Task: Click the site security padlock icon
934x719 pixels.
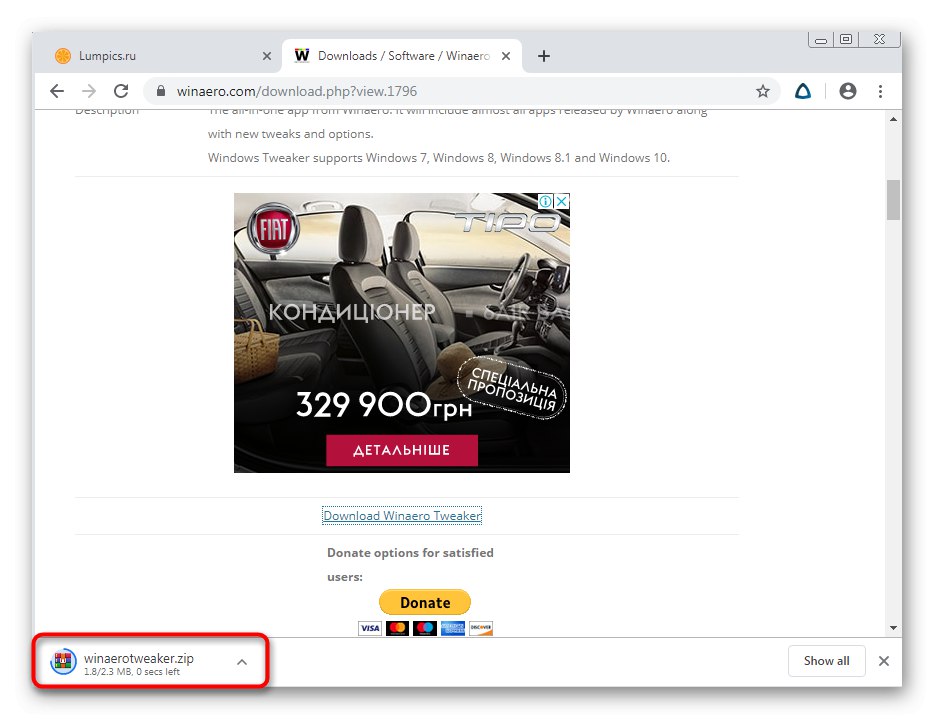Action: click(x=160, y=90)
